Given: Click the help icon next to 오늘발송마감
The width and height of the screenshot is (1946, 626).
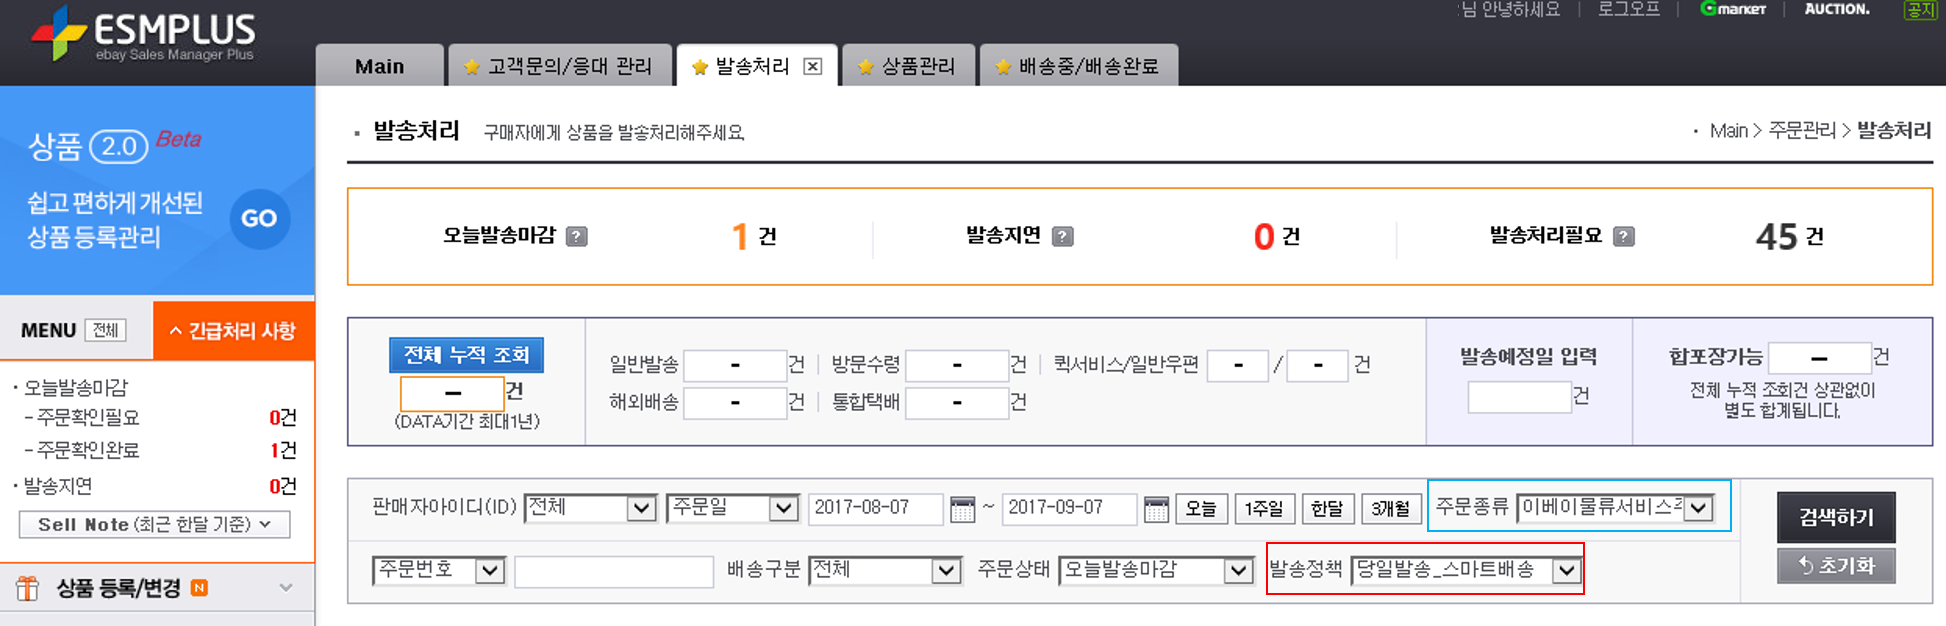Looking at the screenshot, I should click(x=577, y=237).
